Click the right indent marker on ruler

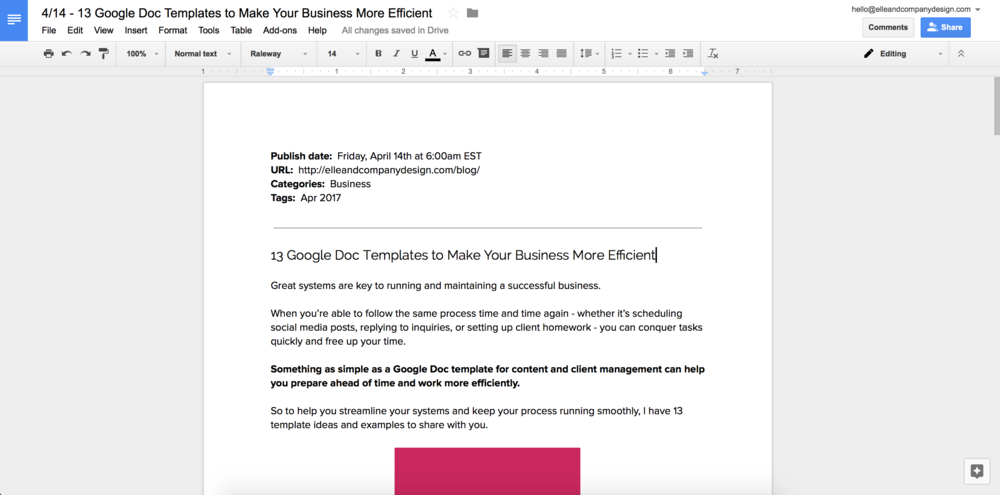coord(704,73)
